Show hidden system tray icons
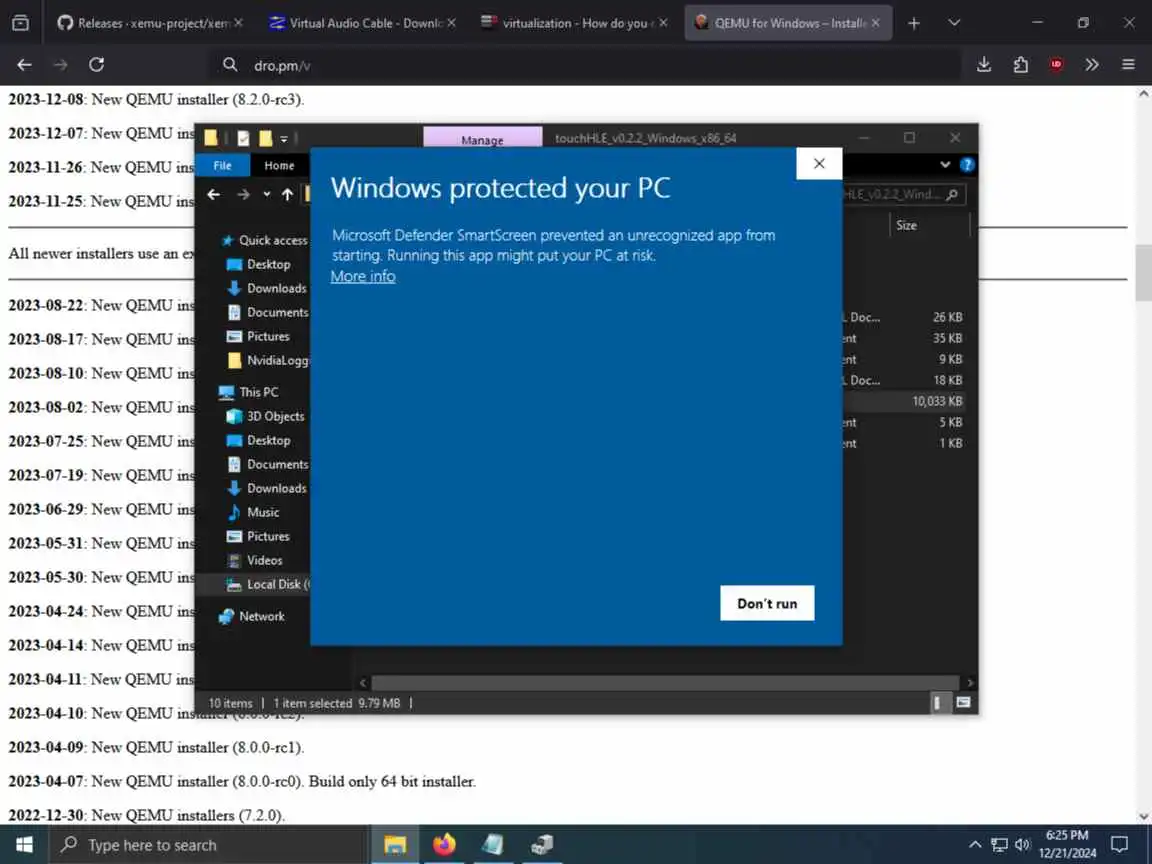This screenshot has width=1152, height=864. coord(975,845)
